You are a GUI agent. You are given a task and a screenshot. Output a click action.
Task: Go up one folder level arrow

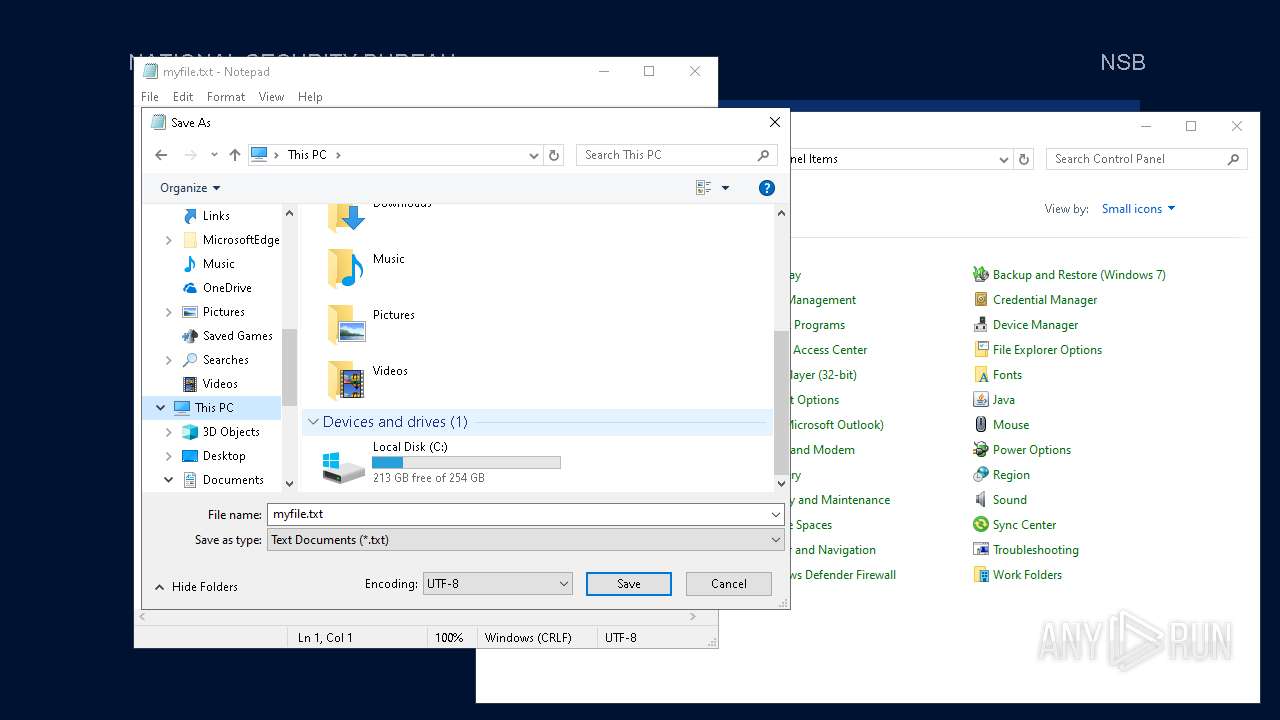coord(235,155)
